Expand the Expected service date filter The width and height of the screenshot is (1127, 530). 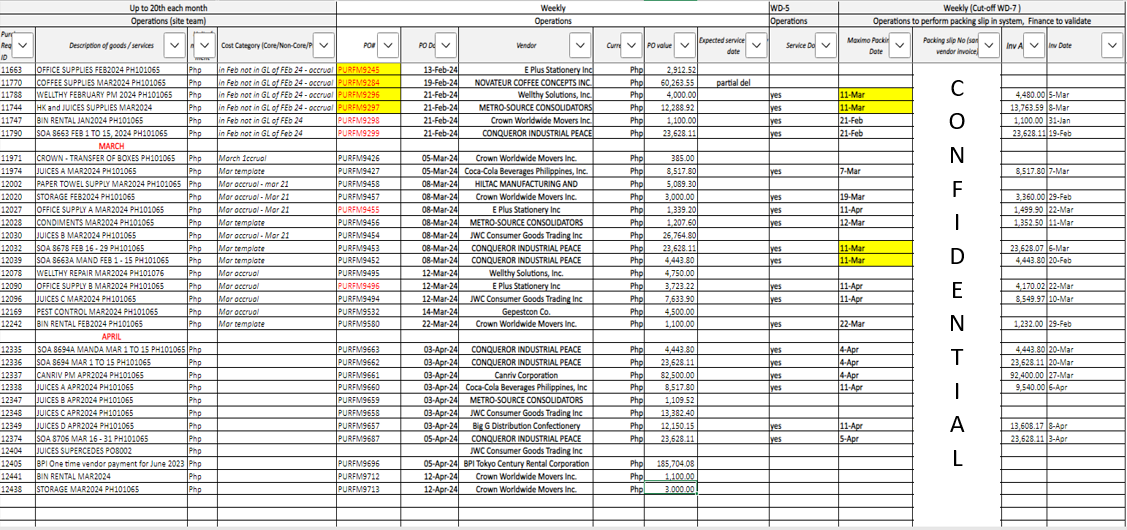coord(756,45)
